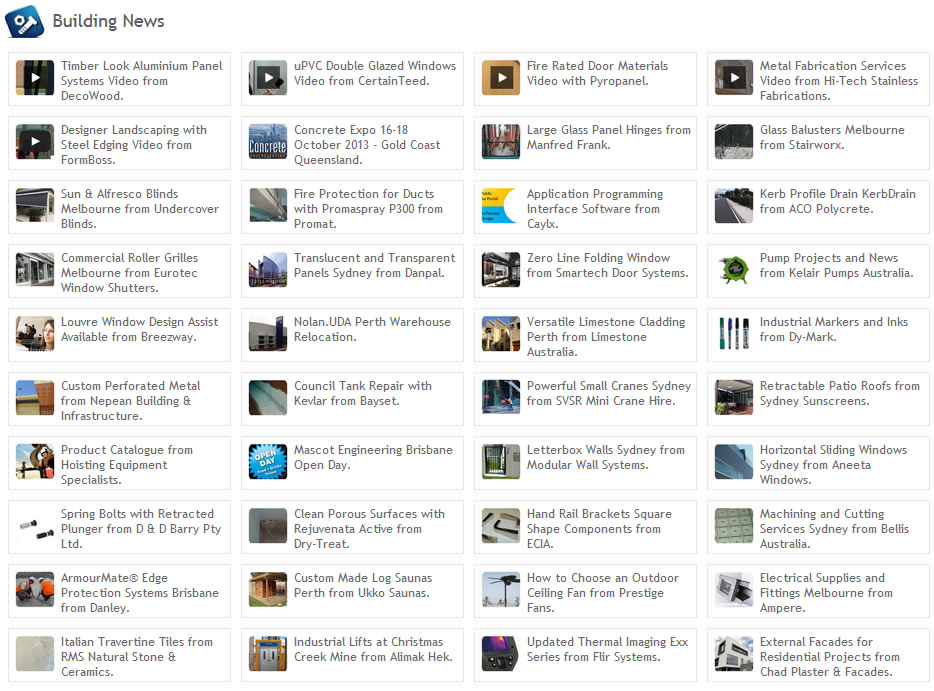This screenshot has height=691, width=934.
Task: Open the Mascot Engineering Brisbane Open Day link
Action: pyautogui.click(x=373, y=457)
